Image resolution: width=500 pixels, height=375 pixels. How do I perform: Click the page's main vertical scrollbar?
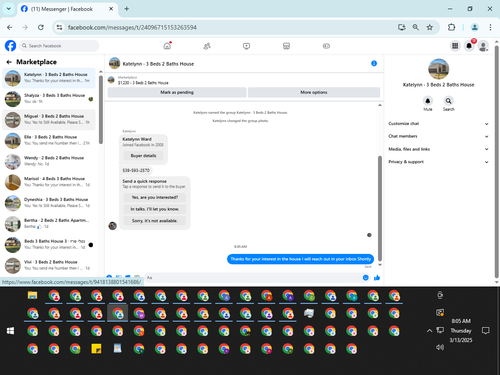point(496,162)
